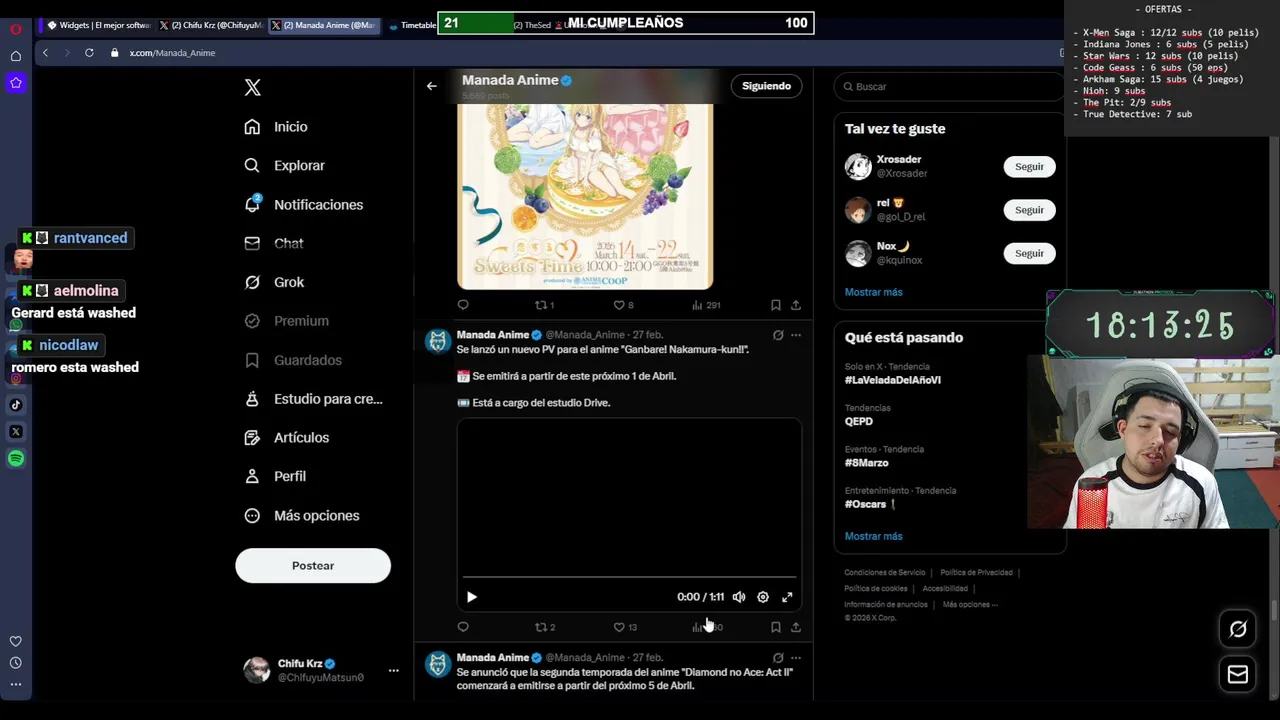Open Notificaciones in X sidebar
This screenshot has height=720, width=1280.
(x=304, y=205)
